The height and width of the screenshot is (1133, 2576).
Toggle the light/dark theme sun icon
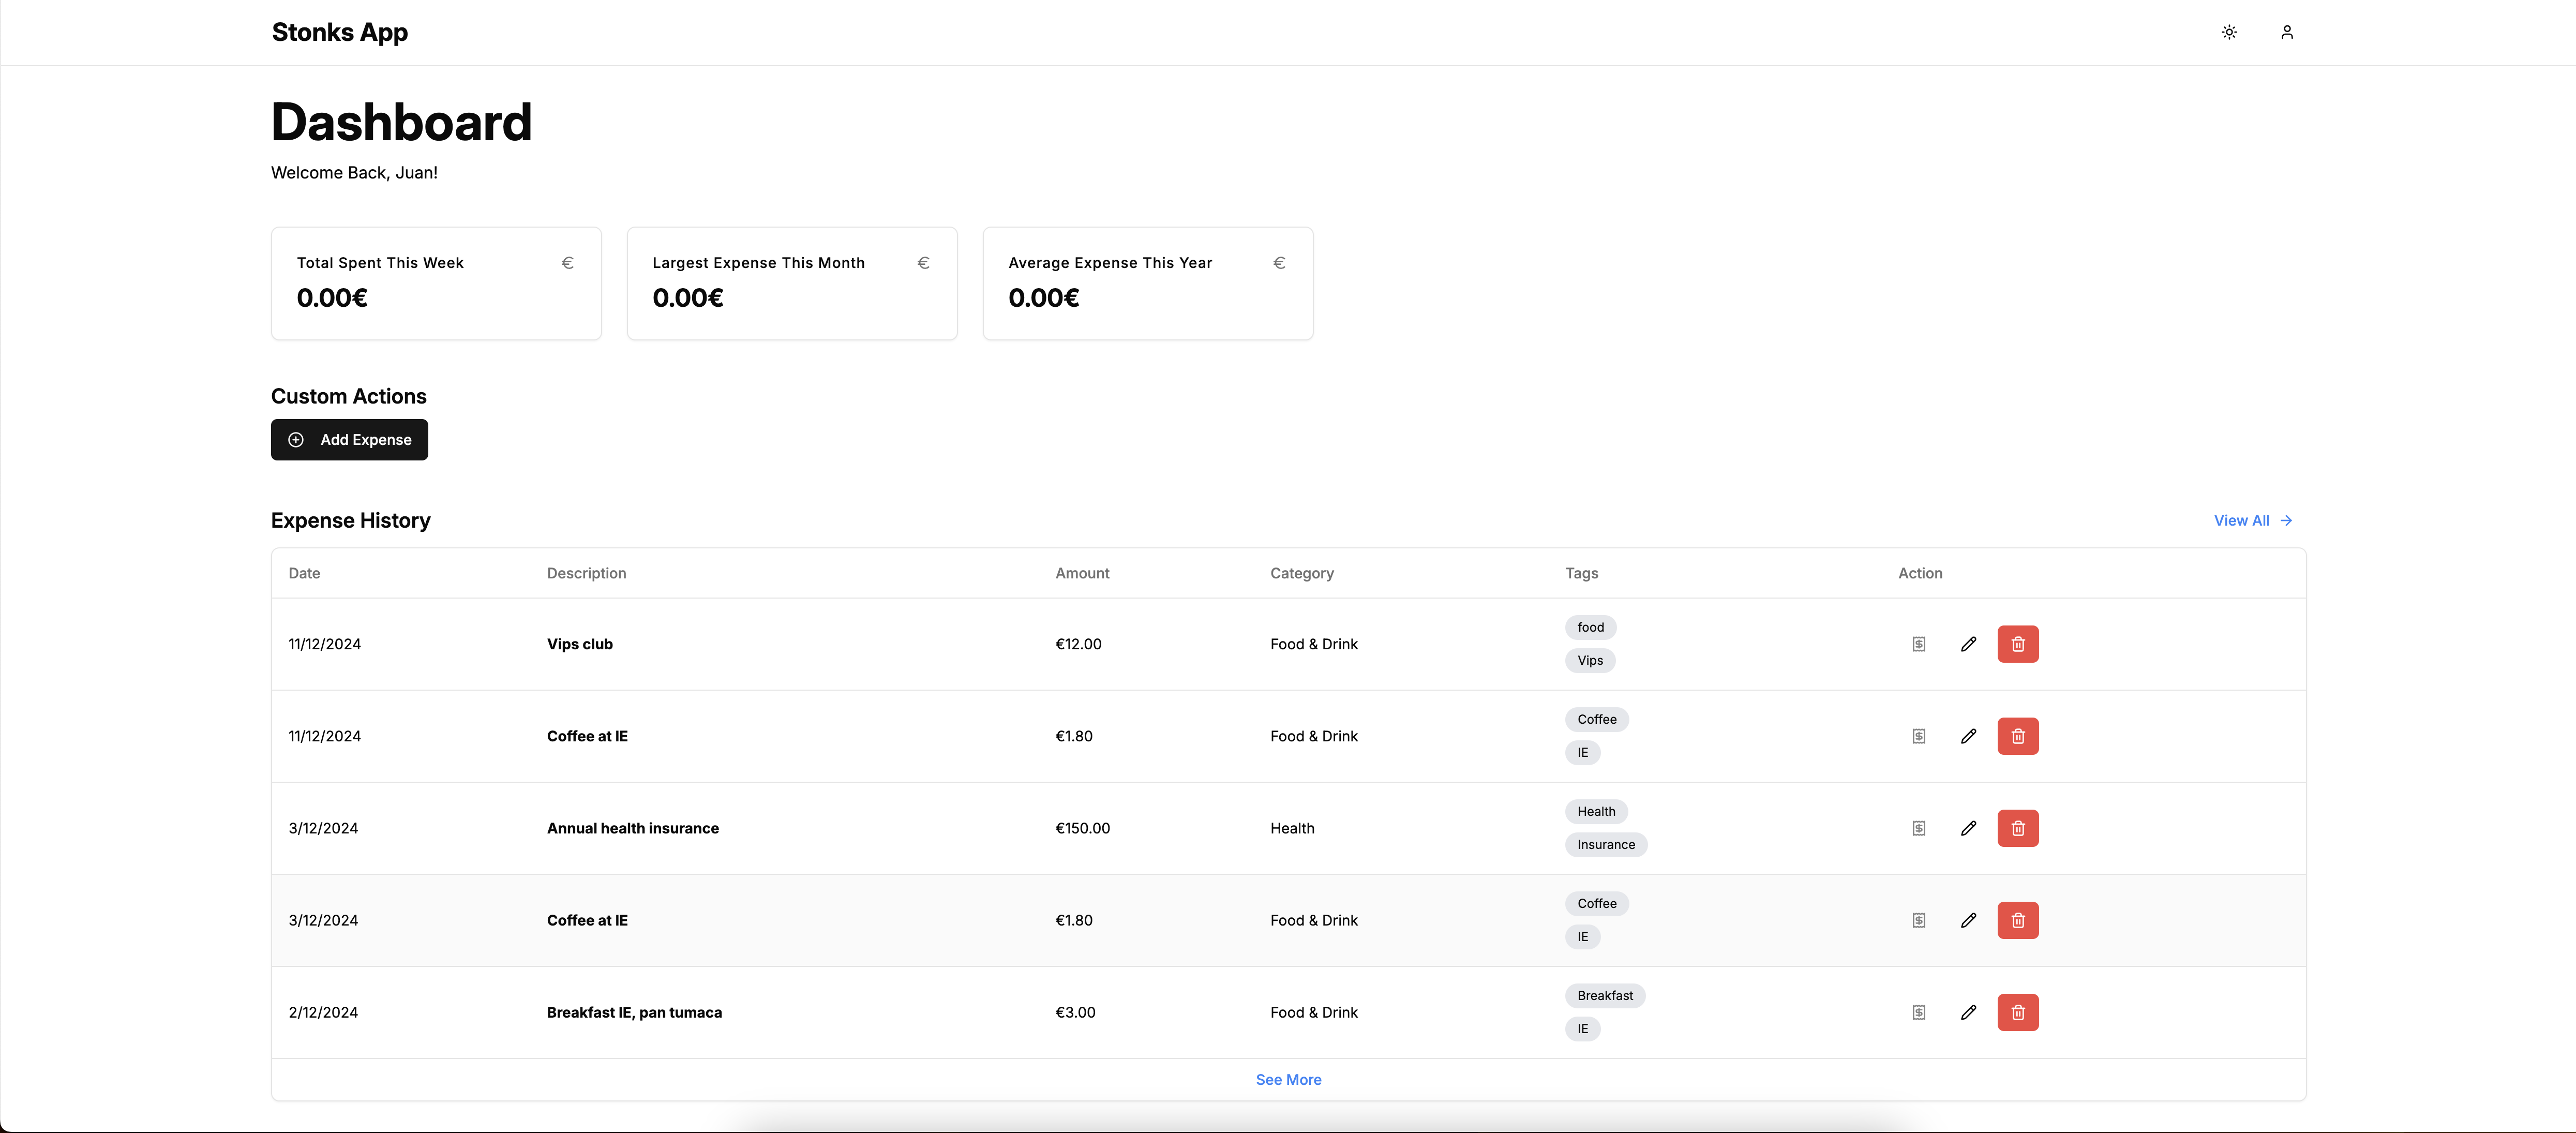[x=2229, y=32]
